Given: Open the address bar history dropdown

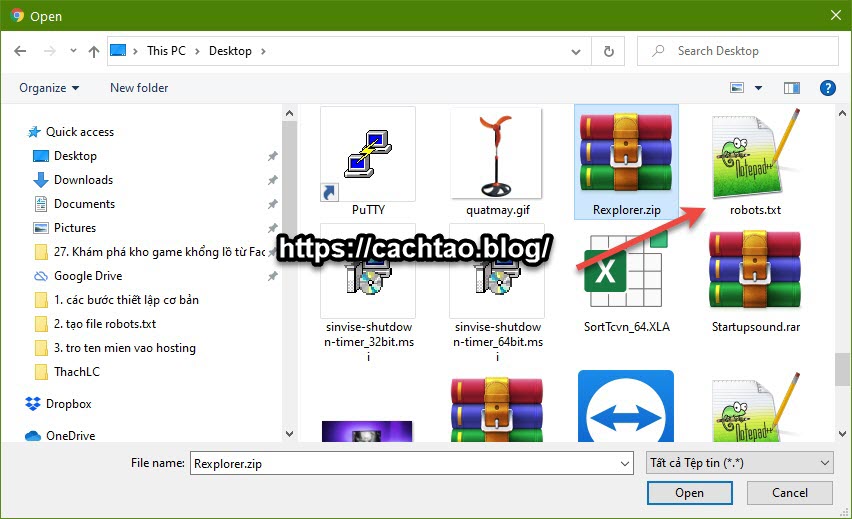Looking at the screenshot, I should point(576,52).
